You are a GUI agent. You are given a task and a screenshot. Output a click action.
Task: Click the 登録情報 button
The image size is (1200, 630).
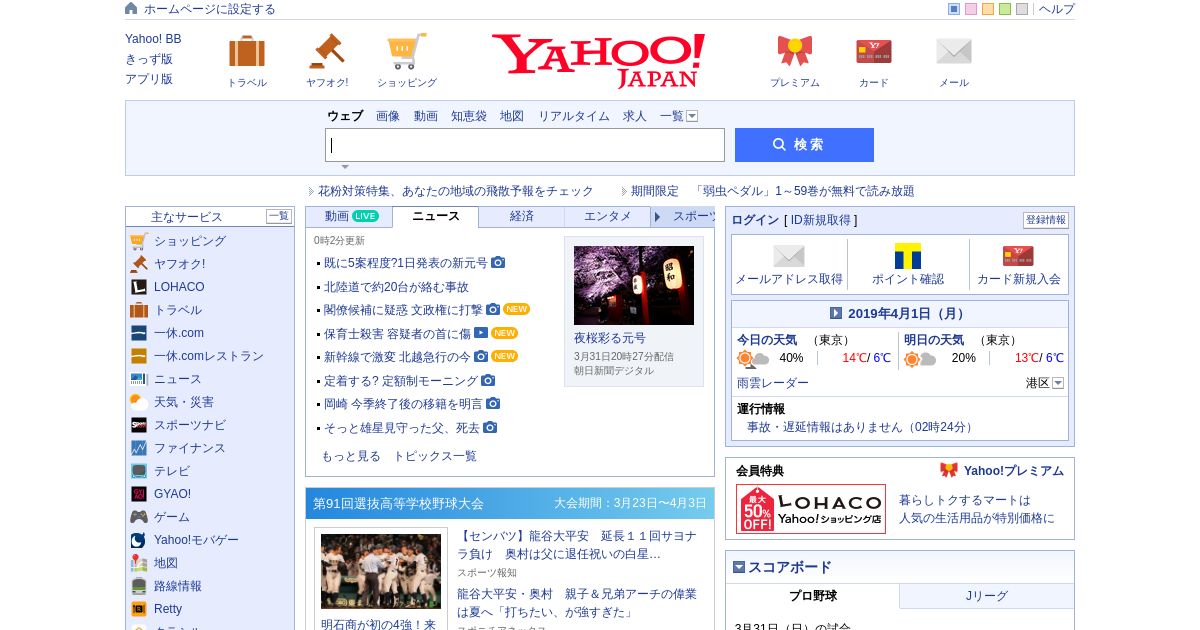pos(1046,220)
